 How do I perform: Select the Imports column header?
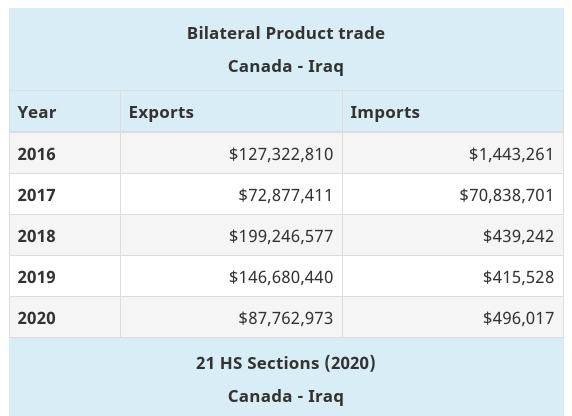(x=385, y=112)
